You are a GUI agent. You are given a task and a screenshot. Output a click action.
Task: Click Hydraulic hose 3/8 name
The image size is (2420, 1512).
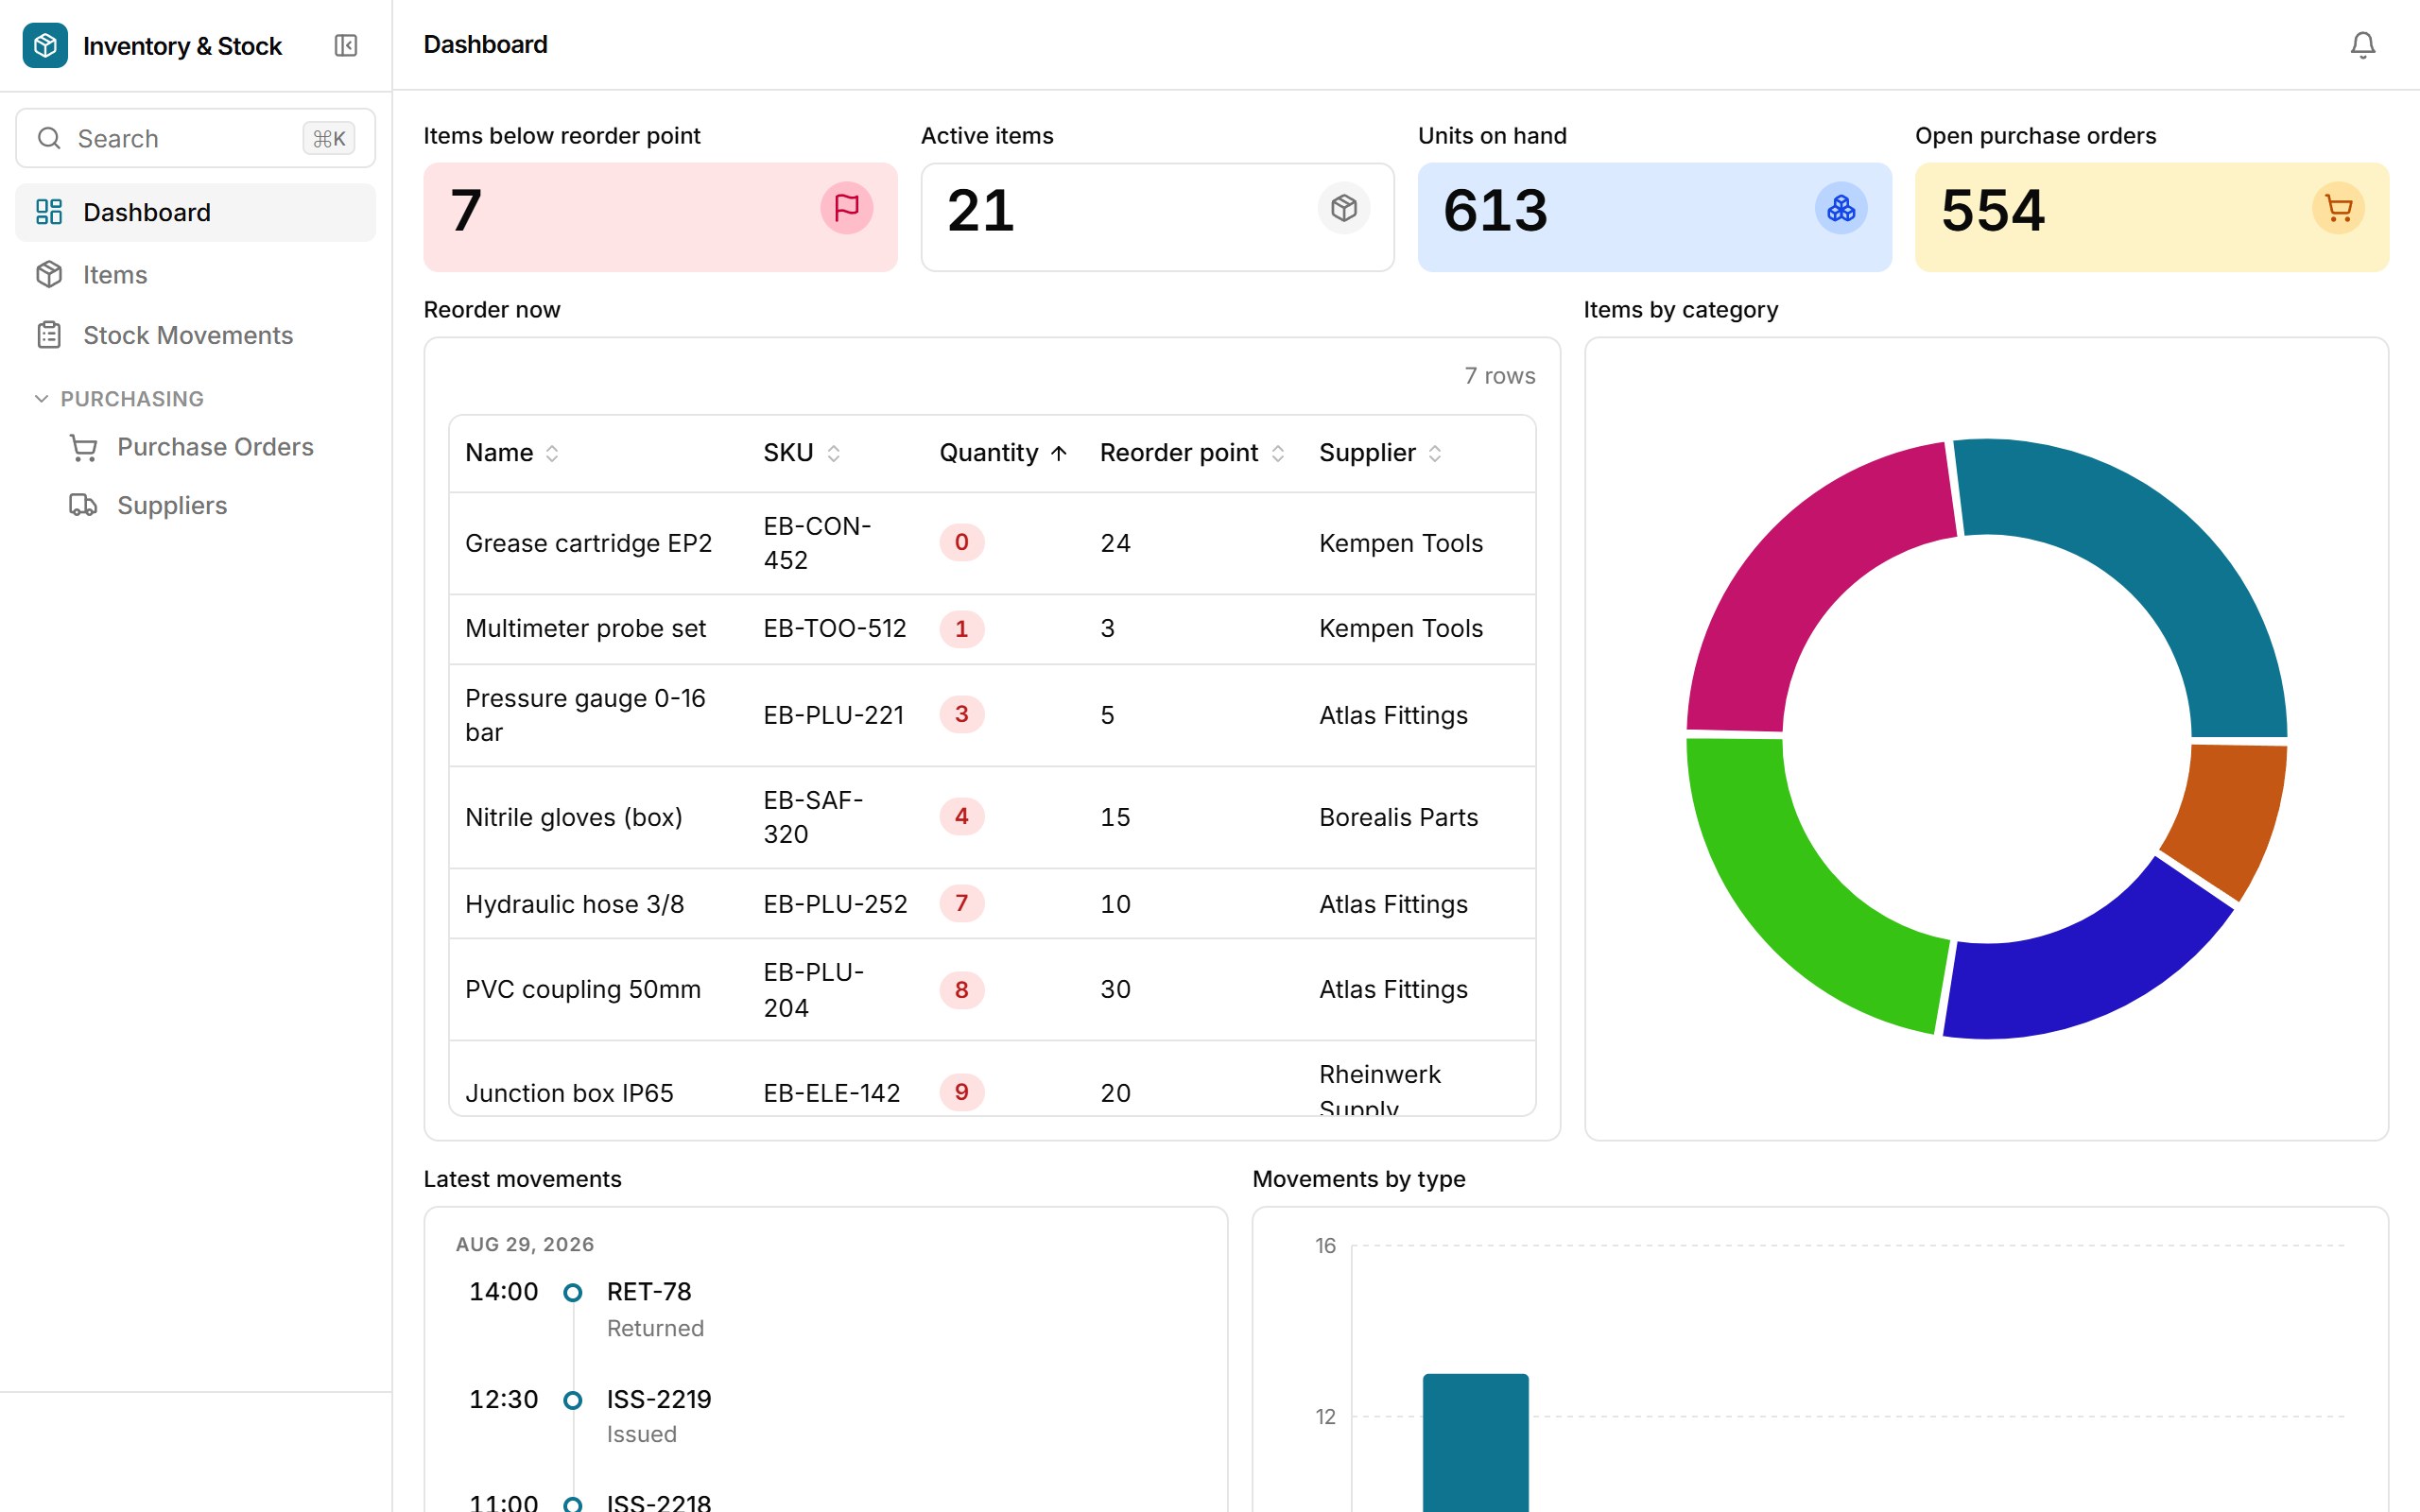pos(574,904)
